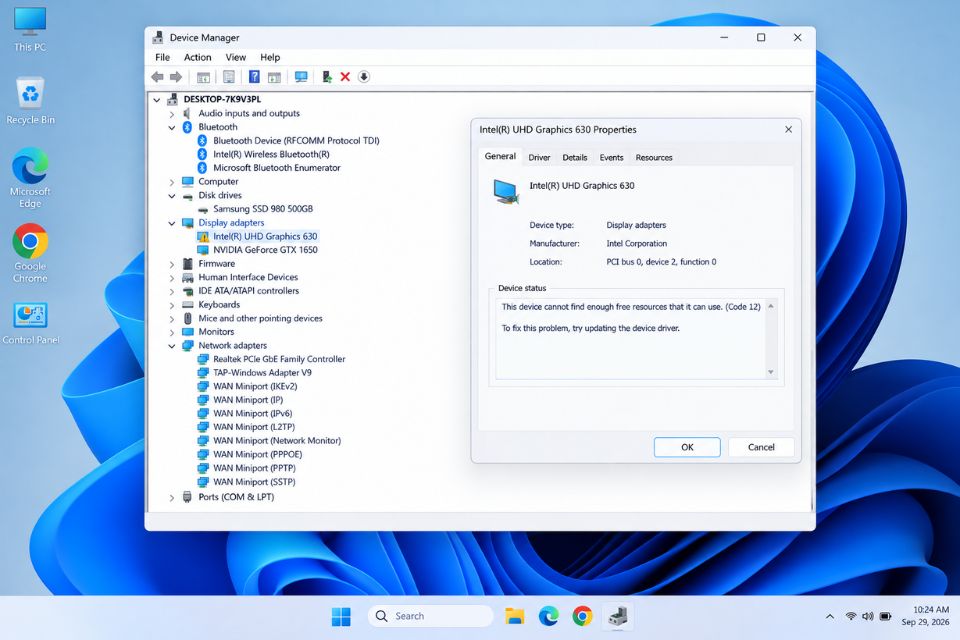Switch to the Details tab
Screen dimensions: 960x640
(574, 157)
